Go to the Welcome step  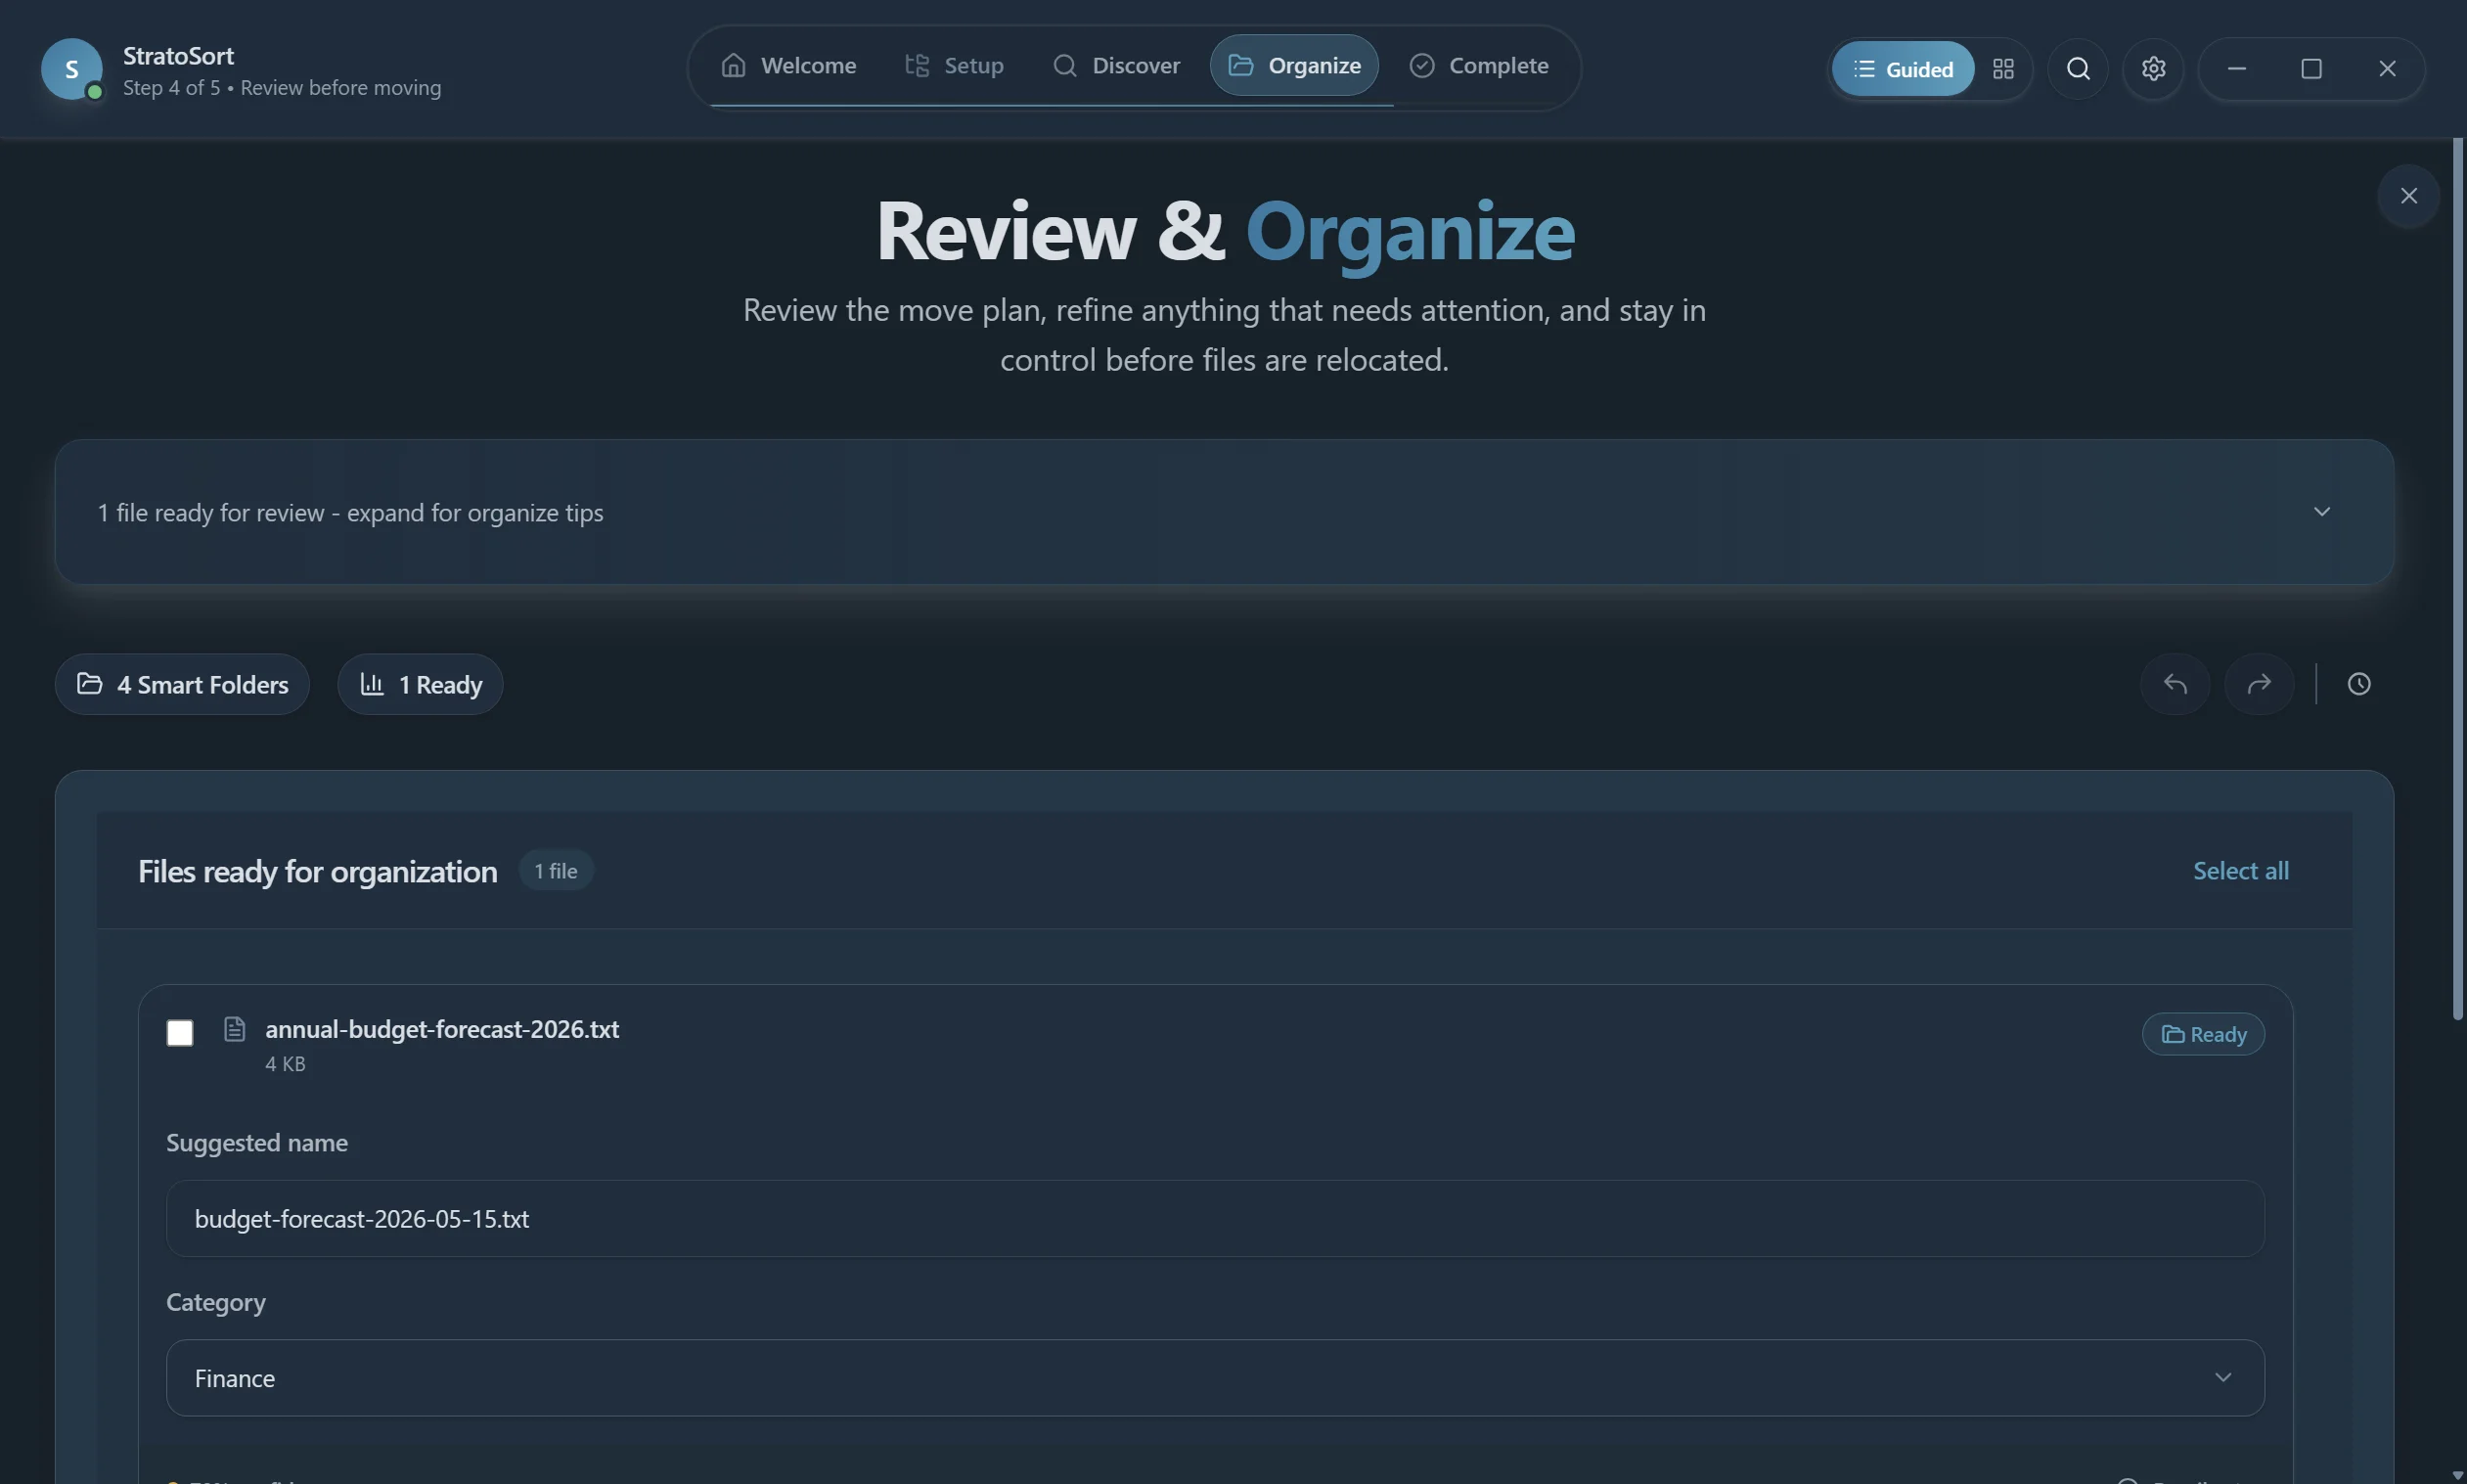(789, 66)
